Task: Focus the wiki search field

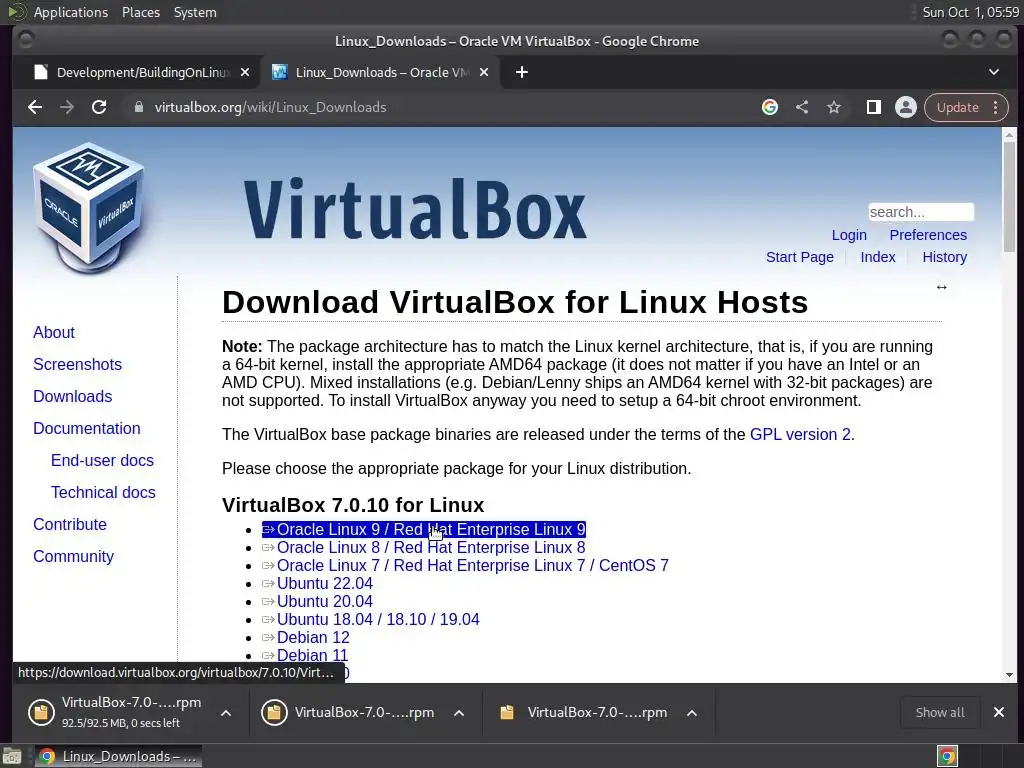Action: (x=921, y=212)
